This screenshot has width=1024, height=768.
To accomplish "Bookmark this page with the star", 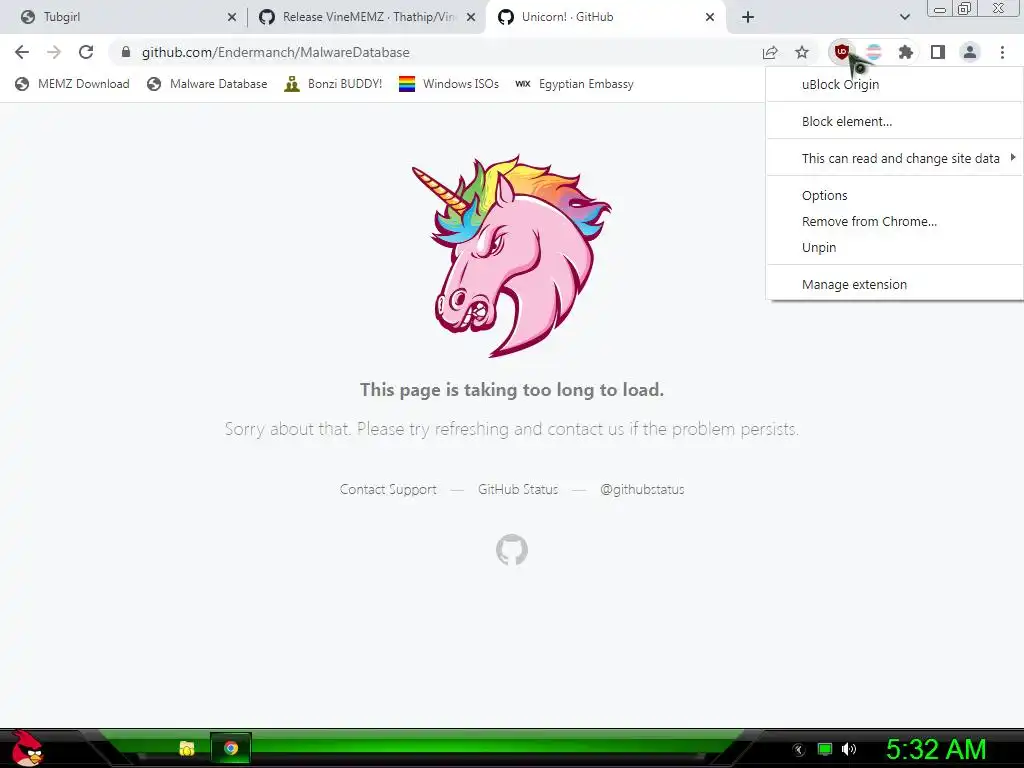I will point(802,52).
